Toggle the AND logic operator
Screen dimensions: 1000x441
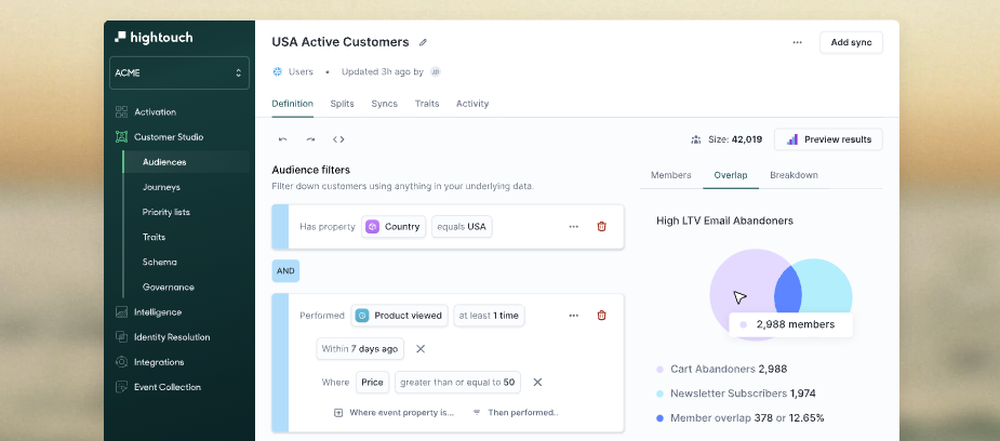pos(286,271)
